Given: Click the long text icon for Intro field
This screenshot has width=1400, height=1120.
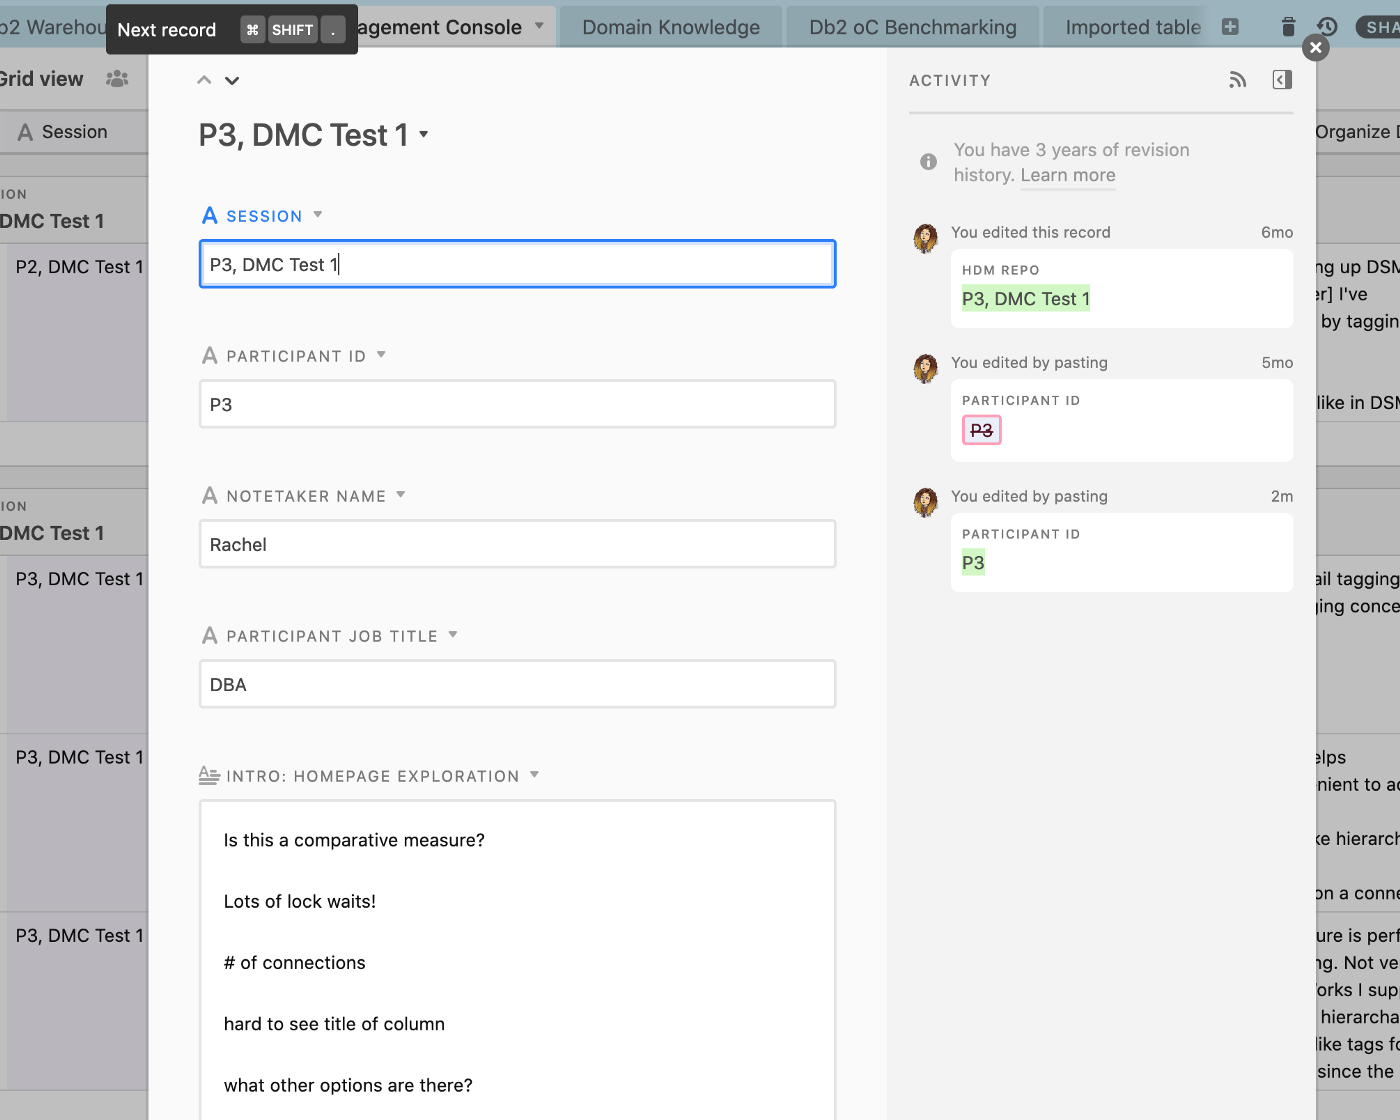Looking at the screenshot, I should (x=209, y=775).
